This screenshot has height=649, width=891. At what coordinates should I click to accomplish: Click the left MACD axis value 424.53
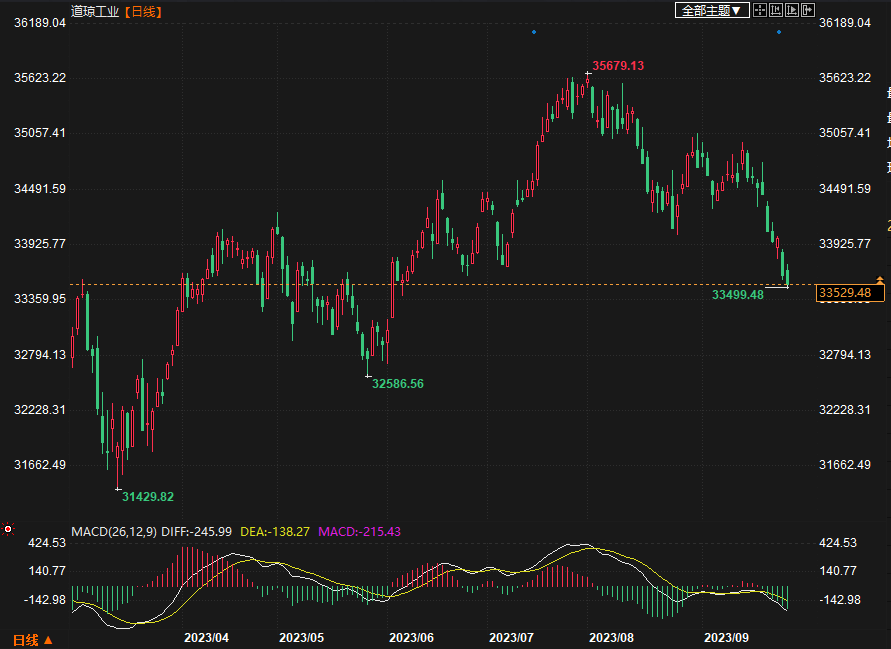point(47,543)
